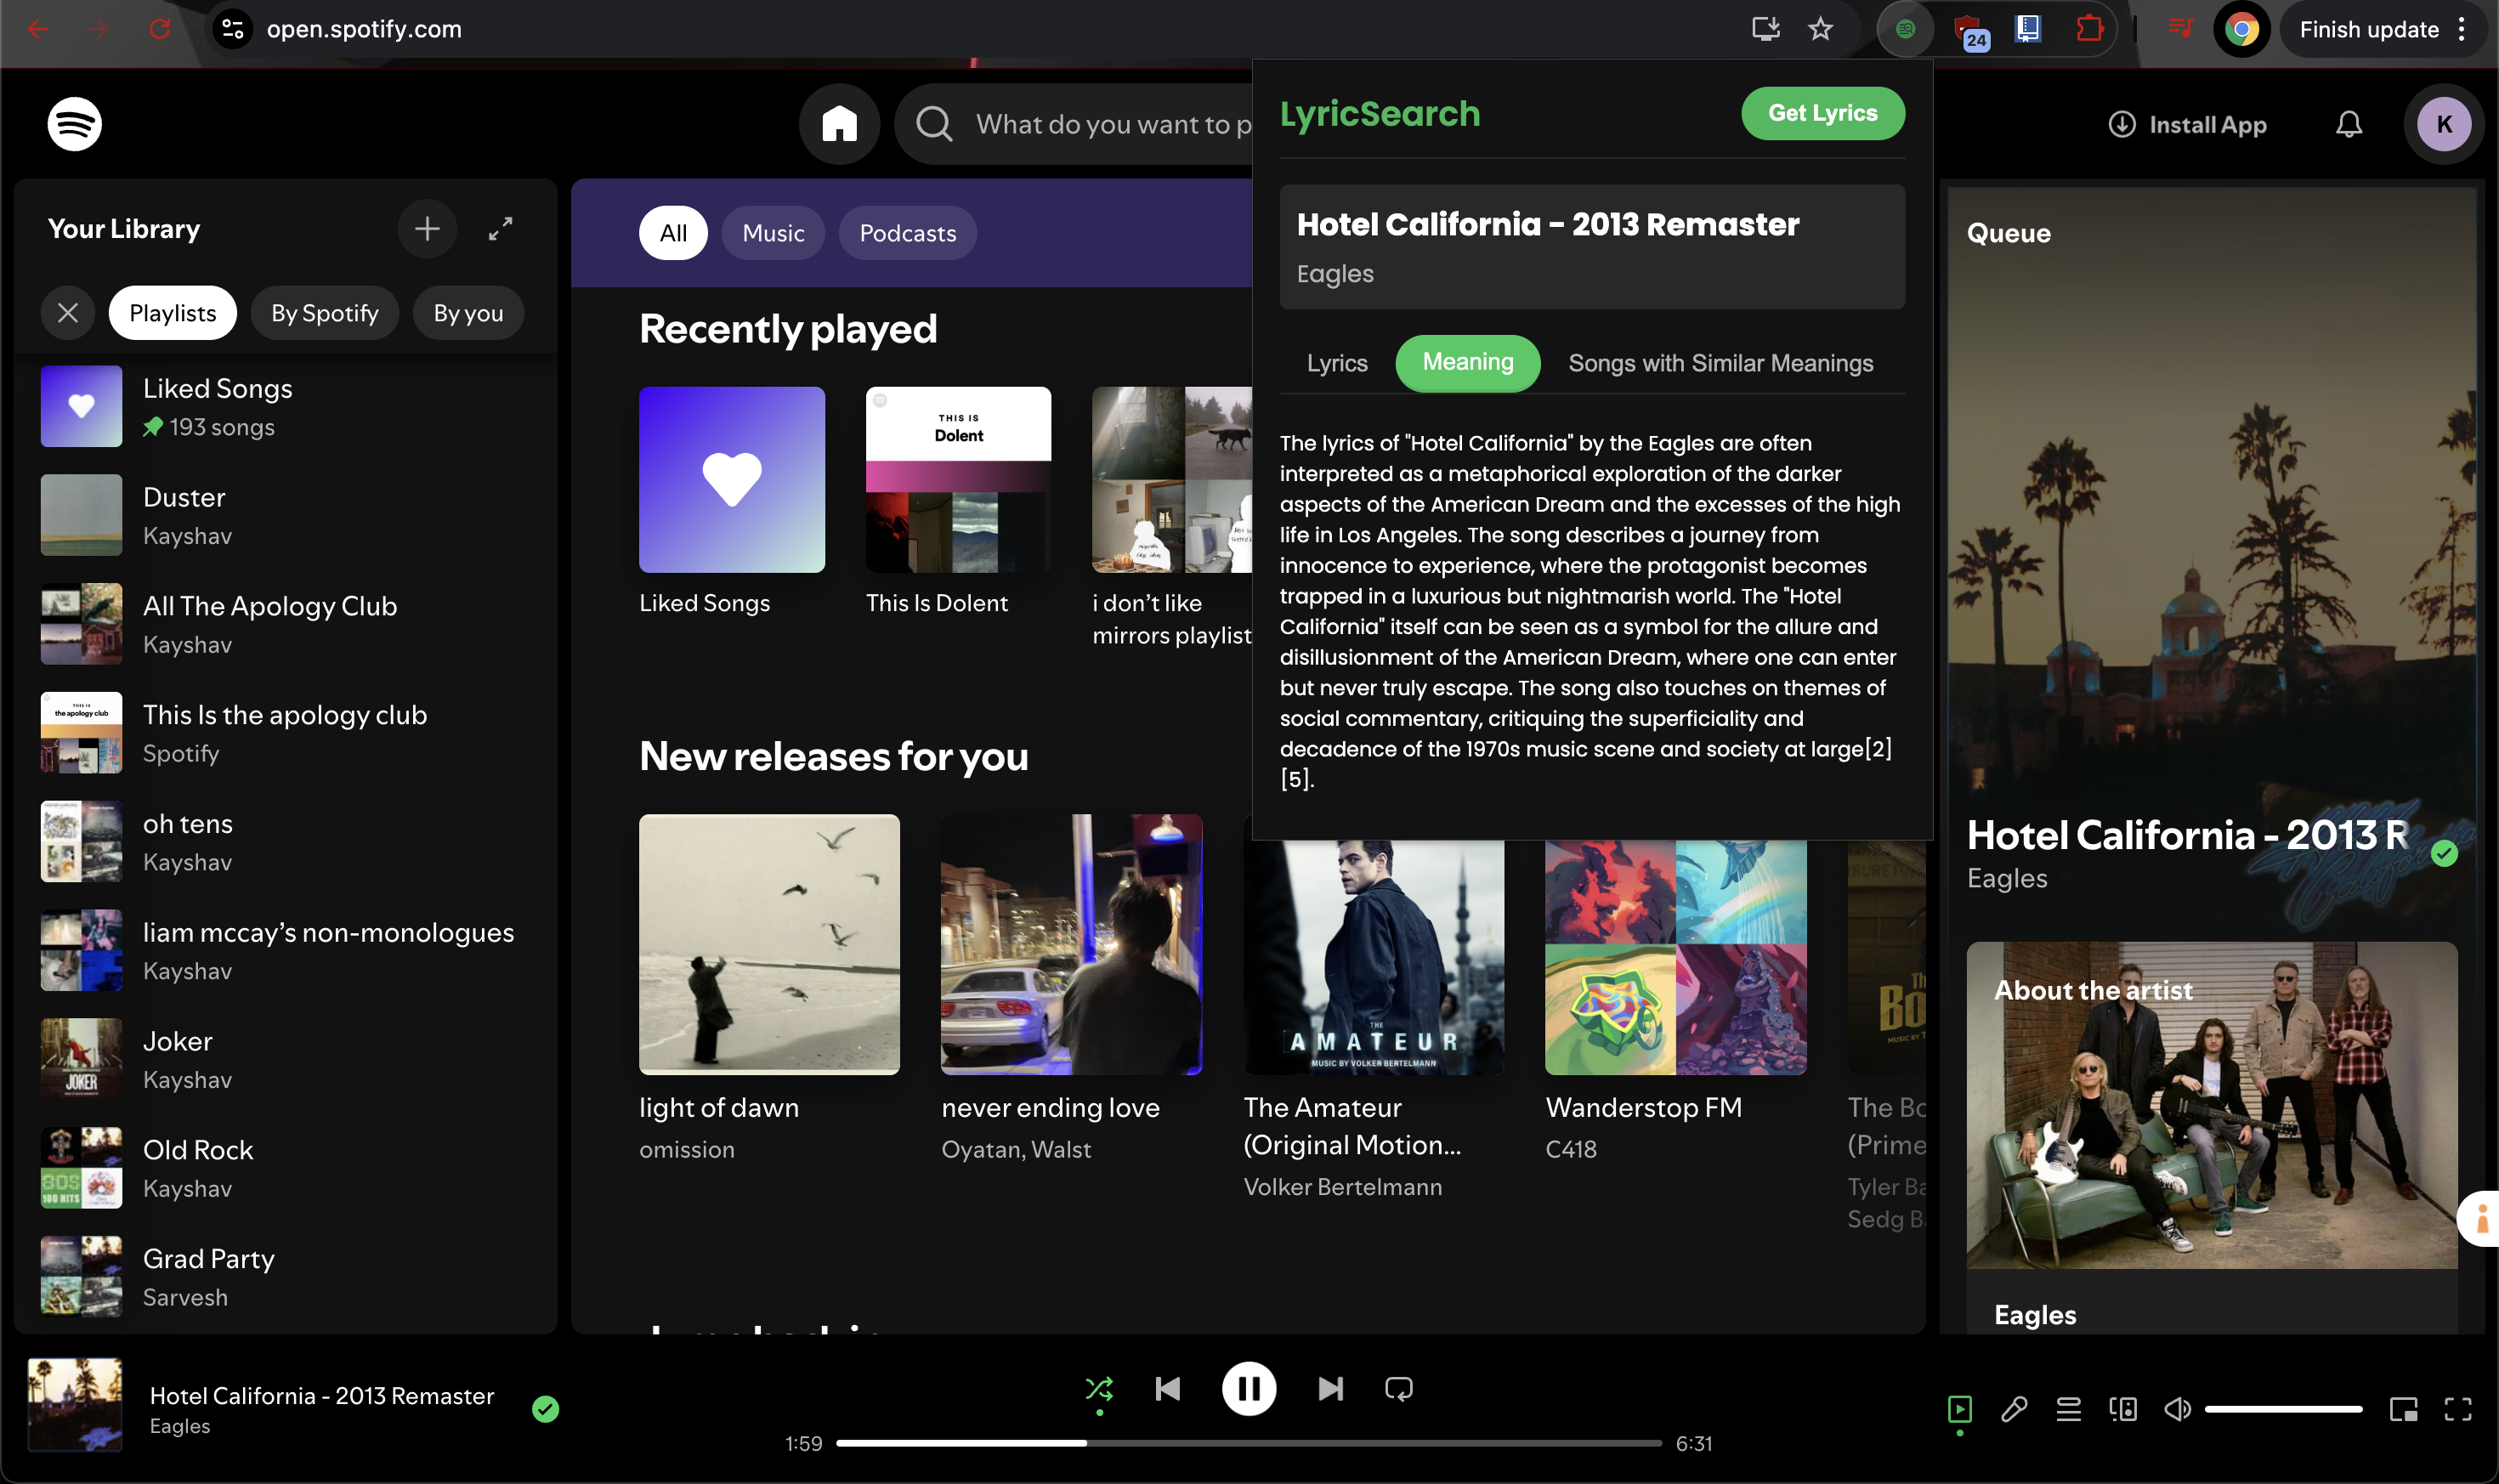The image size is (2499, 1484).
Task: Open the create playlist plus button
Action: 427,229
